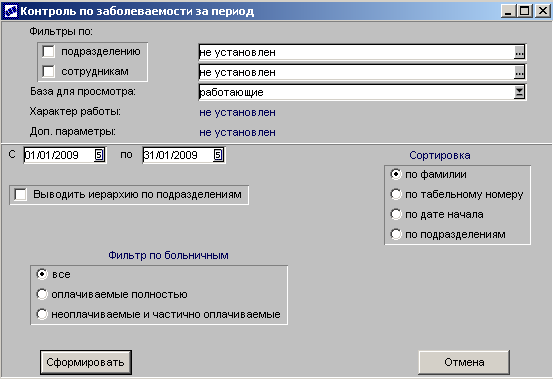The height and width of the screenshot is (379, 553).
Task: Enable the сотрудникам filter checkbox
Action: (48, 72)
